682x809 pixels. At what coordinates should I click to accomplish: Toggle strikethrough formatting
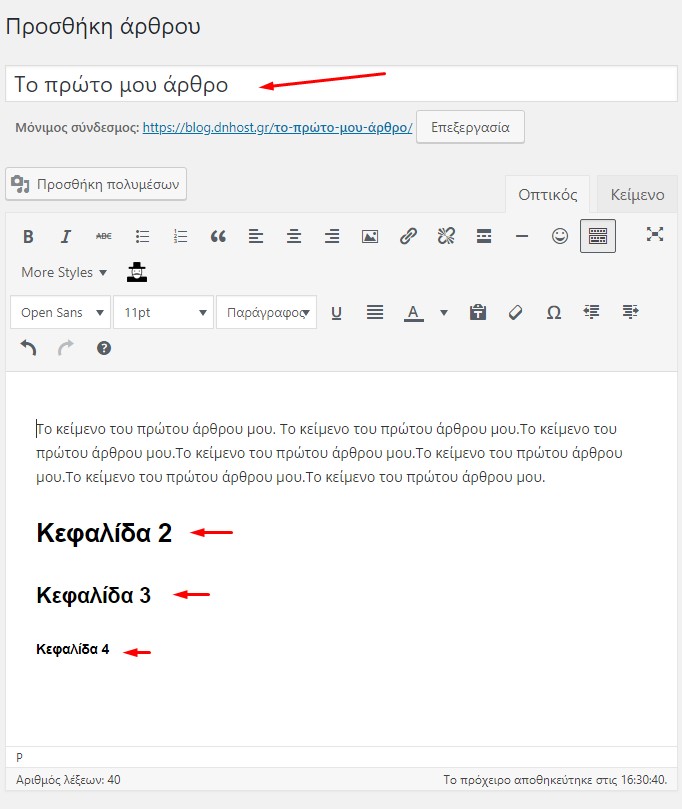coord(104,237)
